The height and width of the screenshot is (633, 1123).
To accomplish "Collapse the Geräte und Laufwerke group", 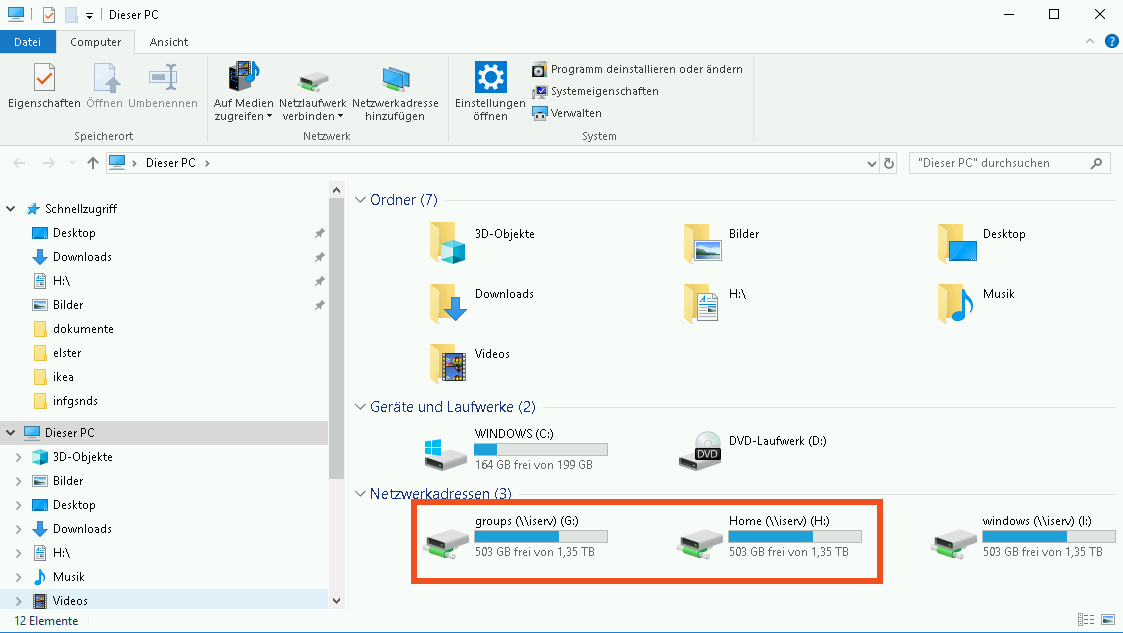I will [360, 407].
